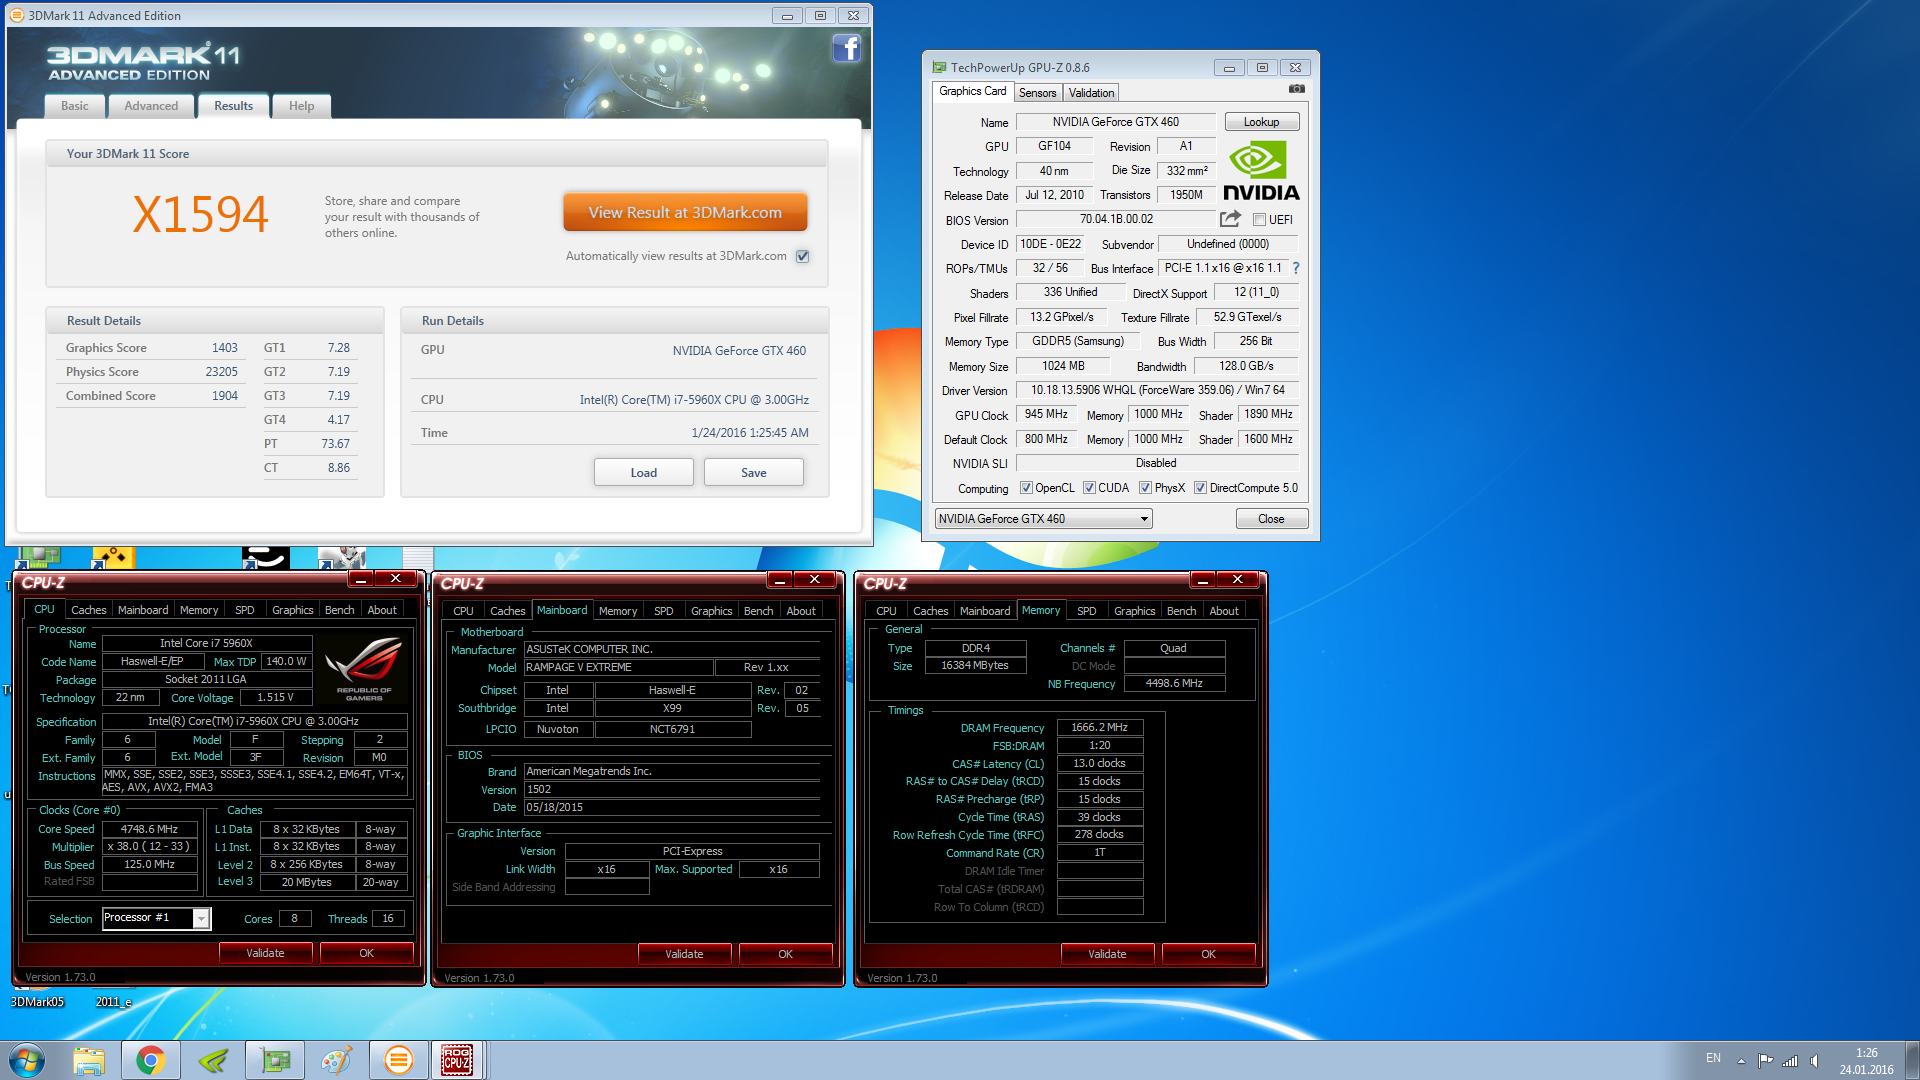This screenshot has width=1920, height=1080.
Task: Click the NB Frequency value 4498.6 MHz
Action: (x=1174, y=684)
